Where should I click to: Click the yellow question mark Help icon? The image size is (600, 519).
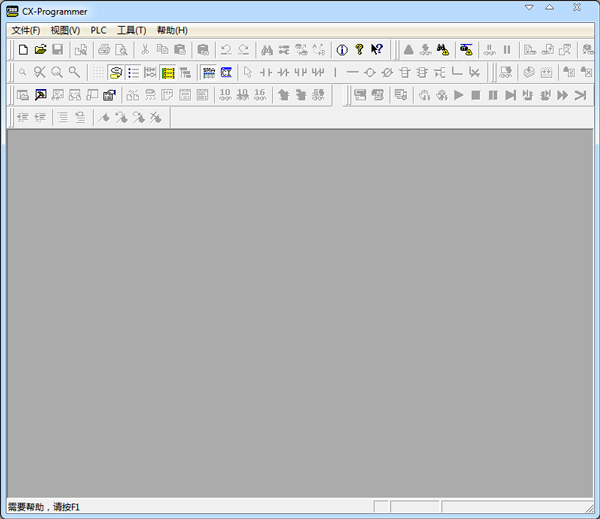pyautogui.click(x=359, y=50)
